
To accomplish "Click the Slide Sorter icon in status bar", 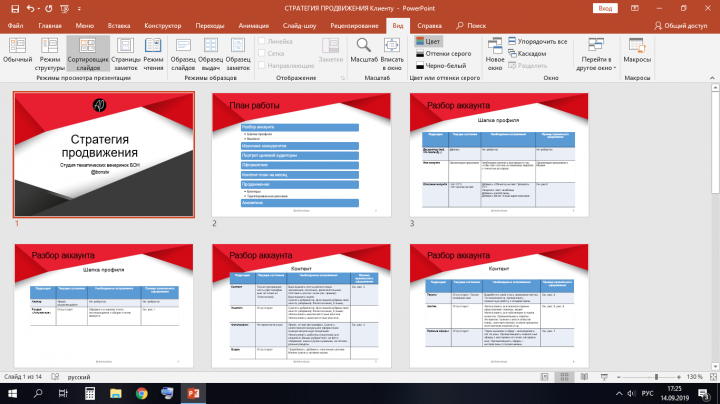I will pos(564,377).
